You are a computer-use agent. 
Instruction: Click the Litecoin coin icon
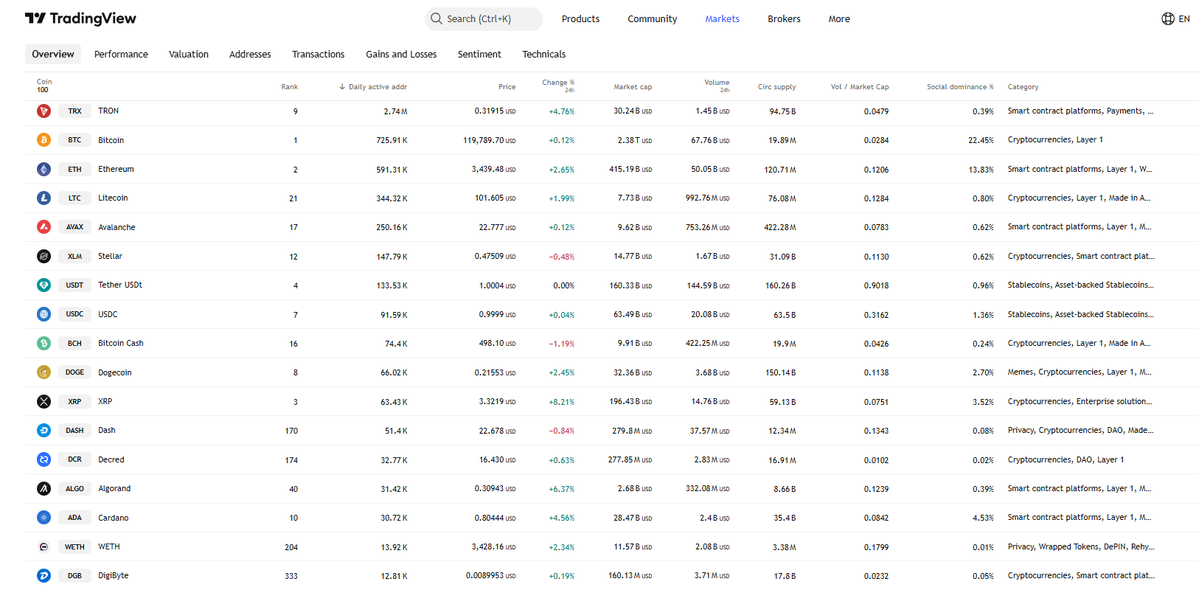[x=44, y=198]
